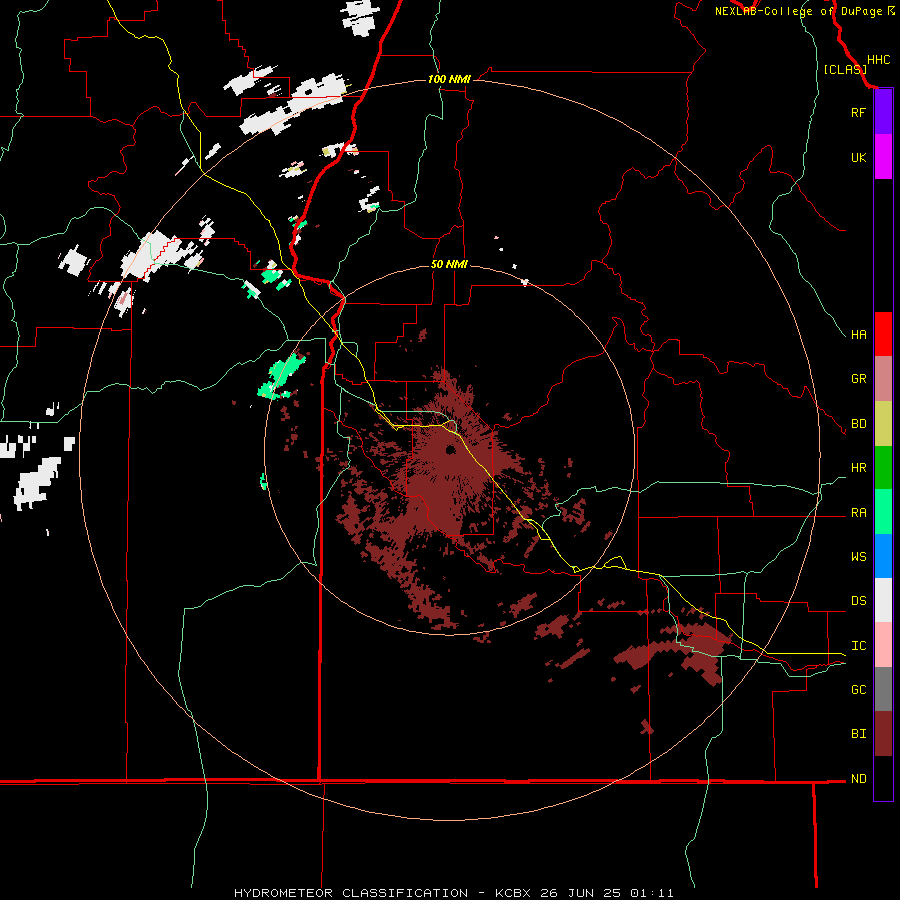900x900 pixels.
Task: Click the UK magenta legend swatch
Action: coord(883,157)
